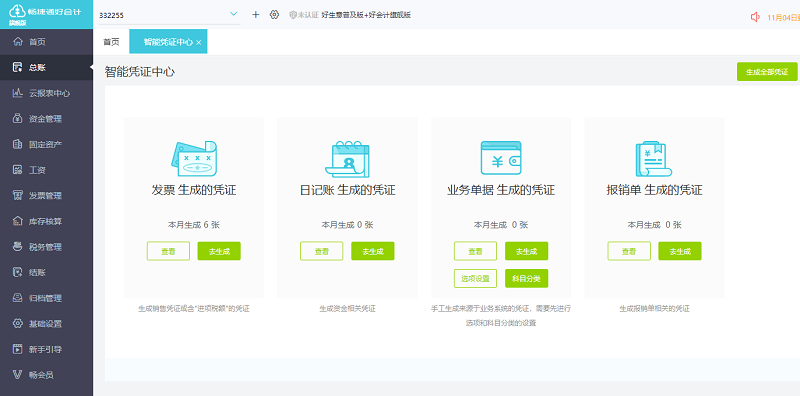This screenshot has height=396, width=800.
Task: Click 去生成 under 业务单据 生成的凭证
Action: (x=527, y=251)
